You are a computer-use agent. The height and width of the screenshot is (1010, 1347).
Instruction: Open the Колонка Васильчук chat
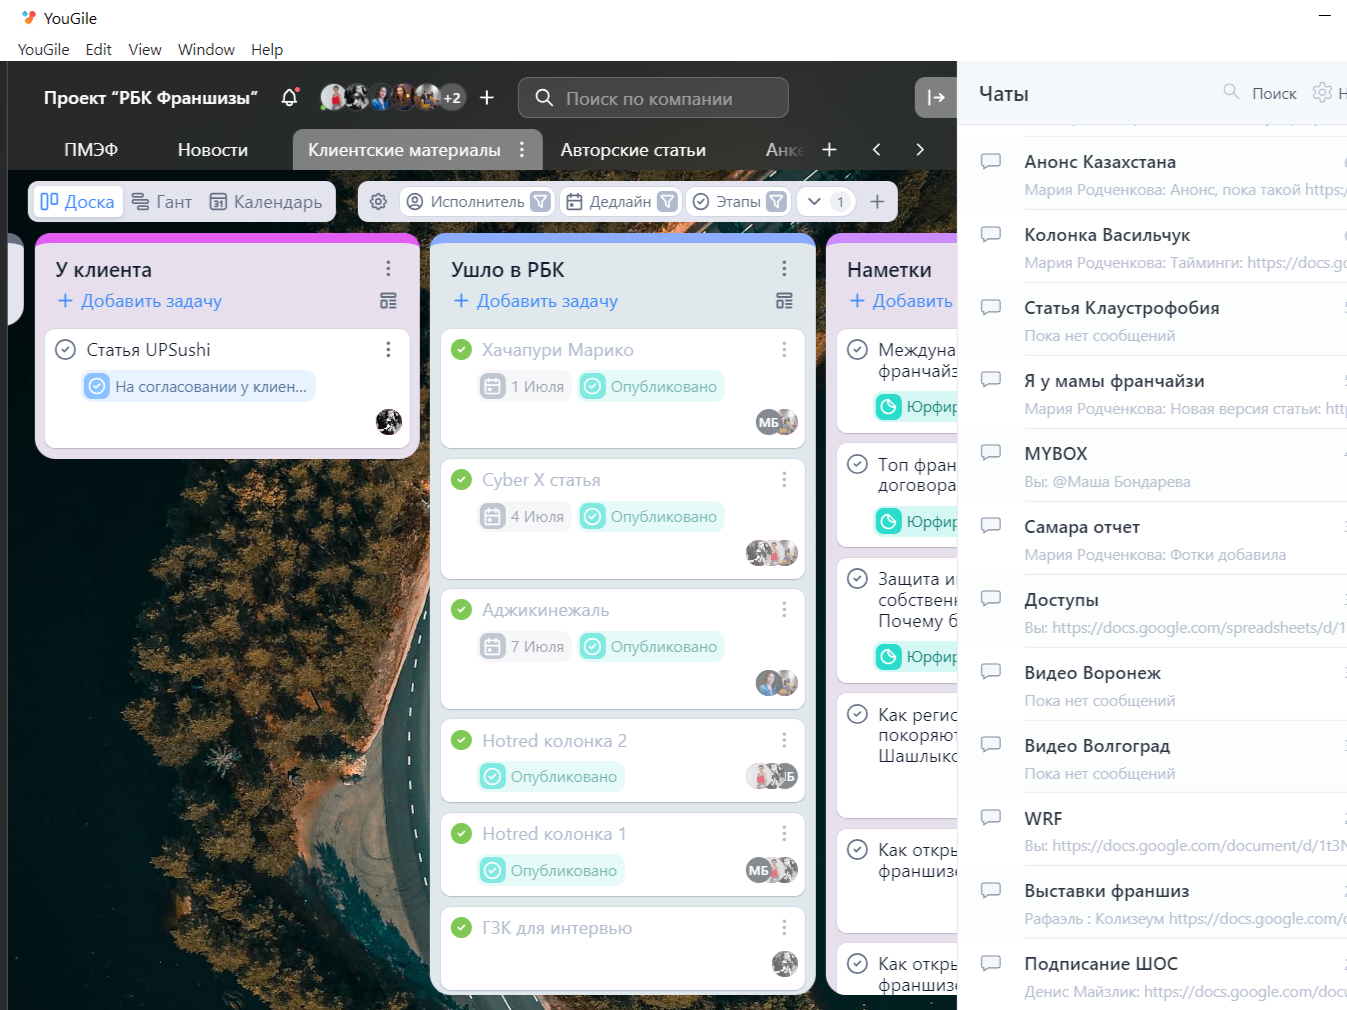[x=1152, y=247]
